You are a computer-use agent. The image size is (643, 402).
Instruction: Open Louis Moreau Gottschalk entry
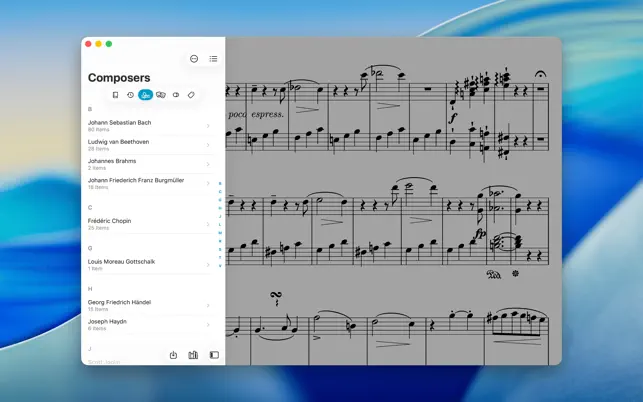click(150, 265)
